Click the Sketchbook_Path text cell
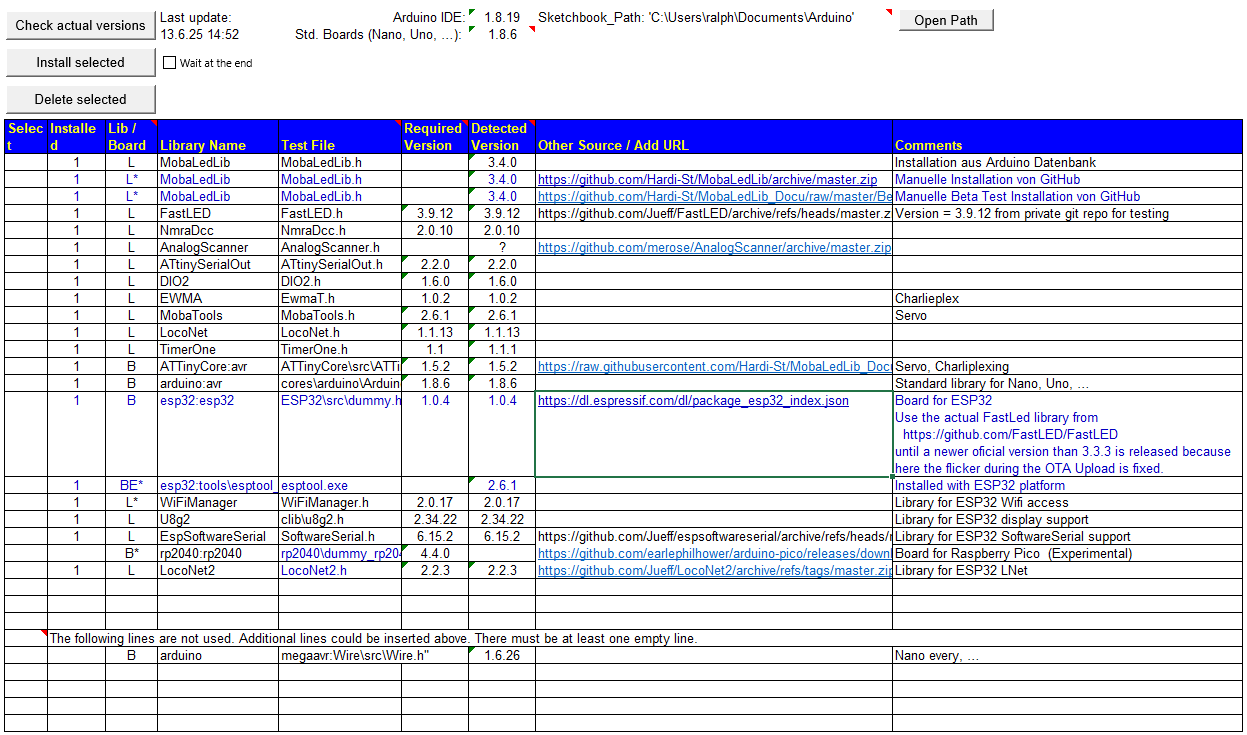The image size is (1247, 735). [x=696, y=18]
